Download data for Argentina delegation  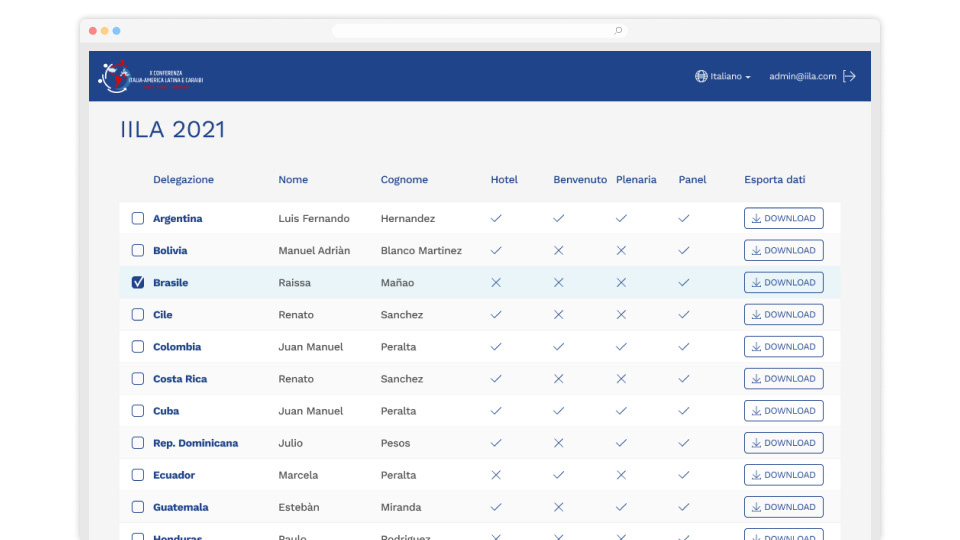coord(784,219)
